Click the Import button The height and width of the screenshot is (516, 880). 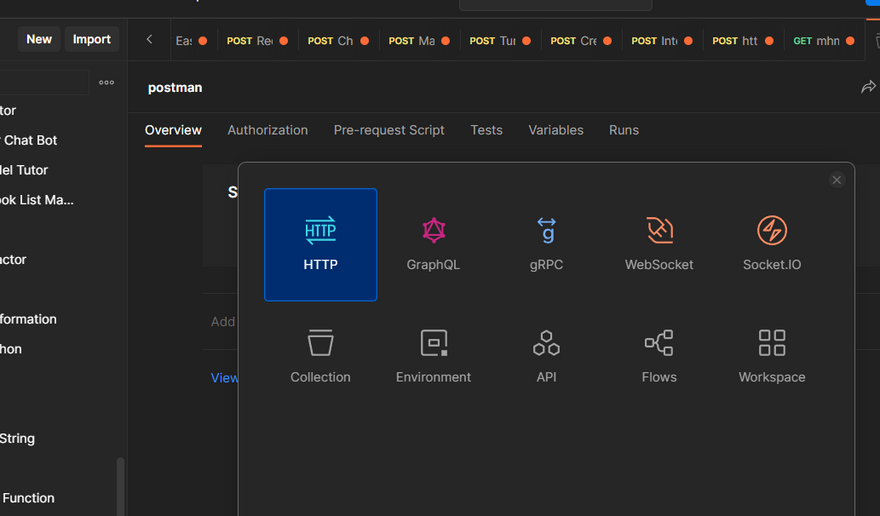(92, 39)
